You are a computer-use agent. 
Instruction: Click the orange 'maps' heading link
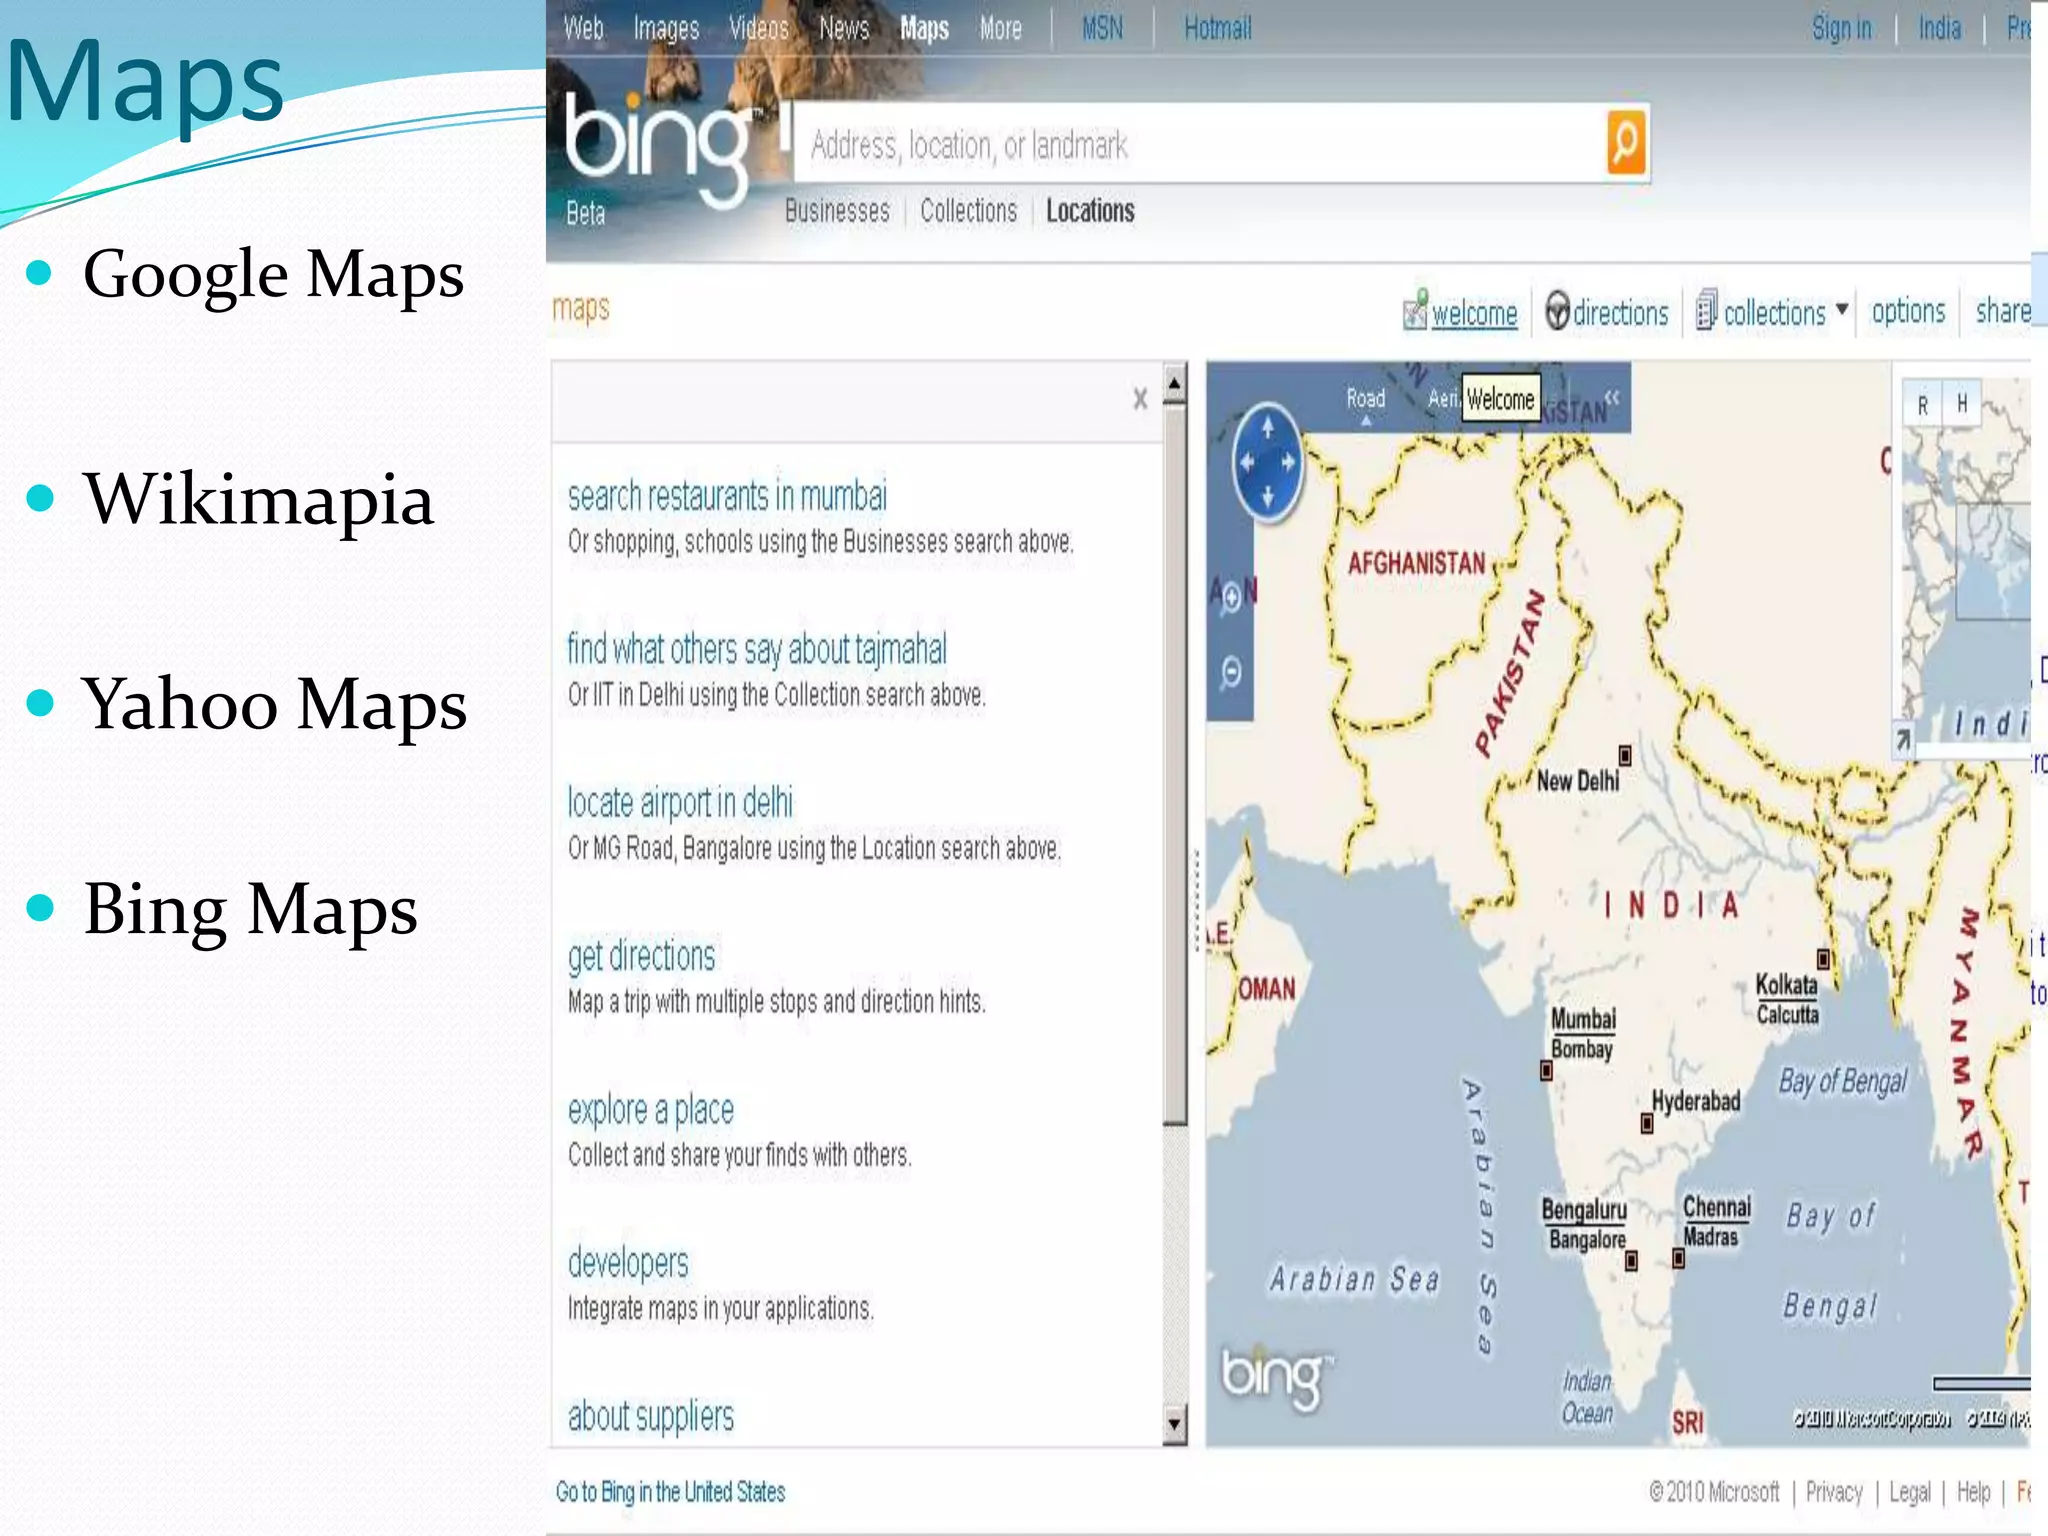581,308
